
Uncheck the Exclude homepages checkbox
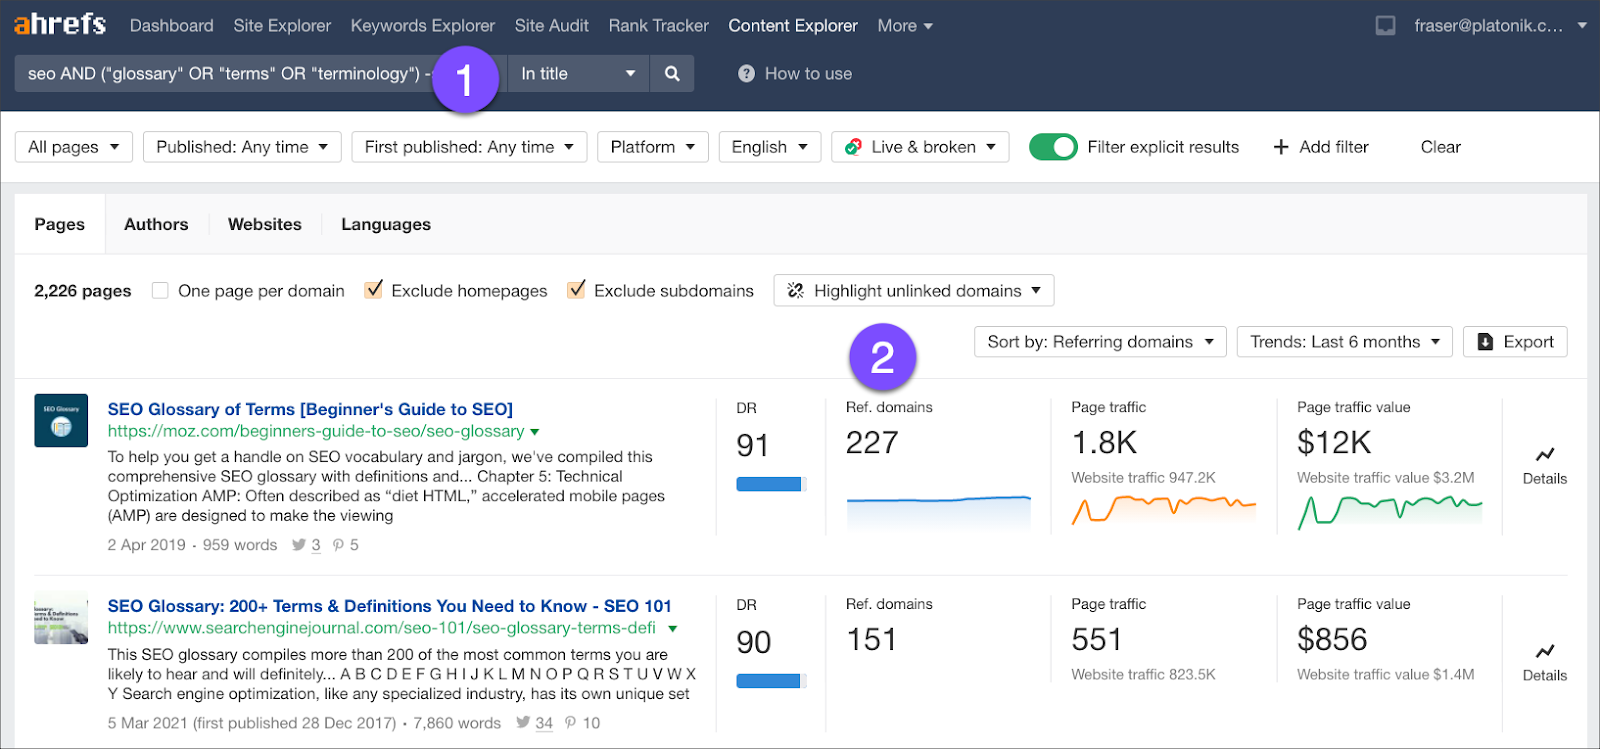[x=374, y=290]
